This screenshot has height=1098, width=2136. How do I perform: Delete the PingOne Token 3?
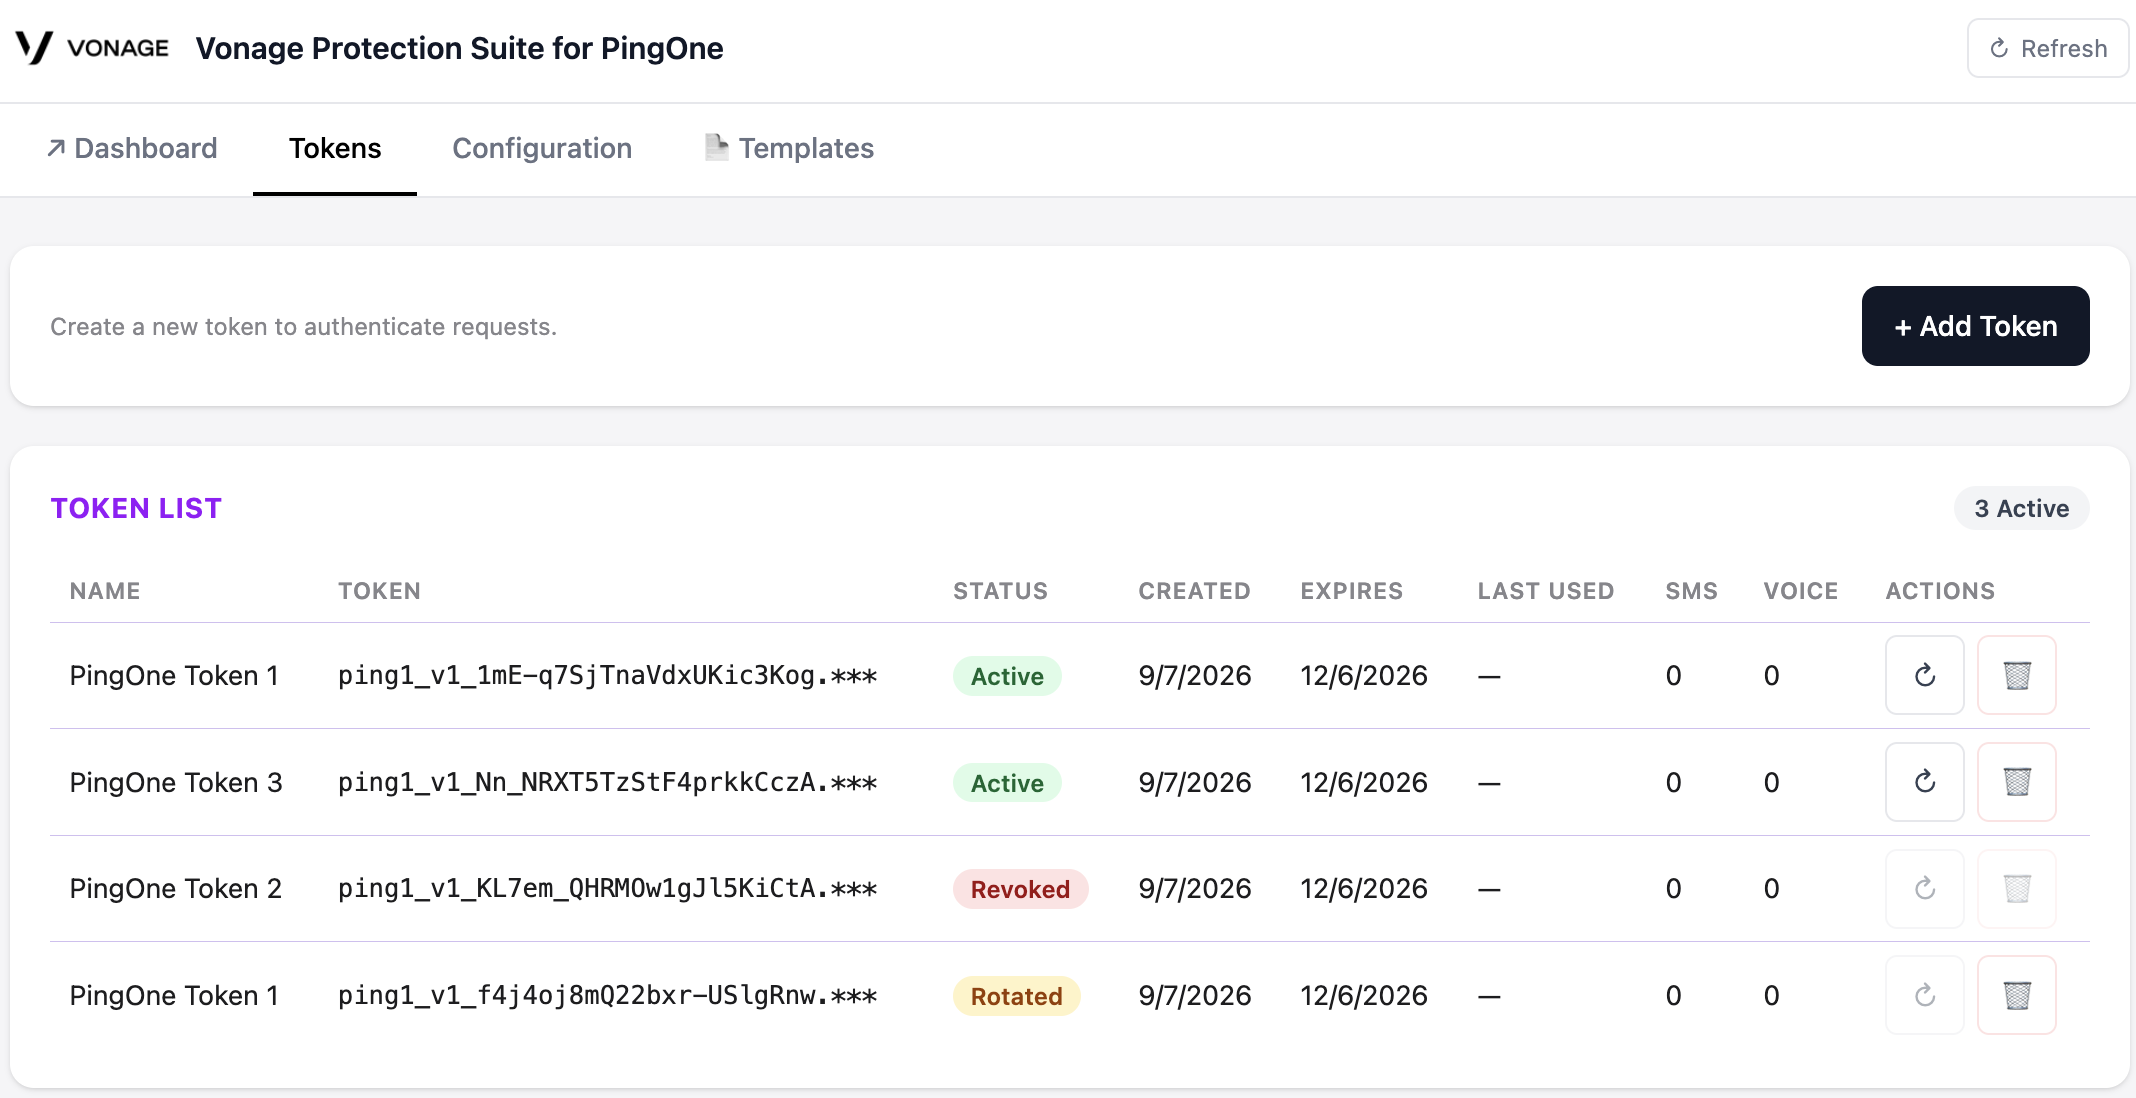tap(2017, 782)
